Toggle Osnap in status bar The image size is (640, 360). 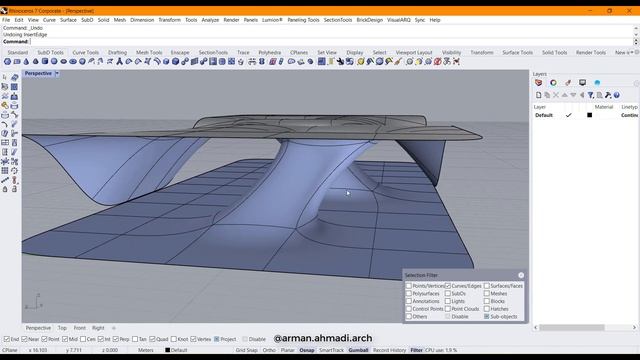point(307,350)
